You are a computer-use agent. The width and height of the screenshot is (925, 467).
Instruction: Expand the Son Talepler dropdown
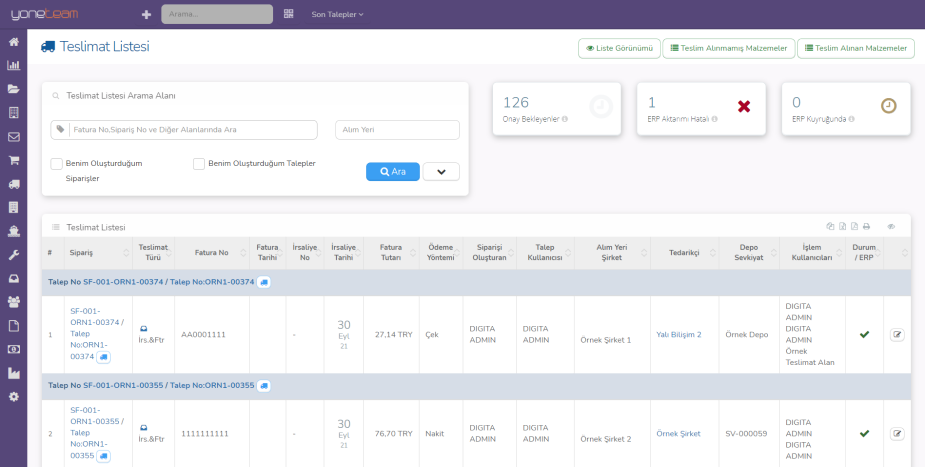coord(337,15)
